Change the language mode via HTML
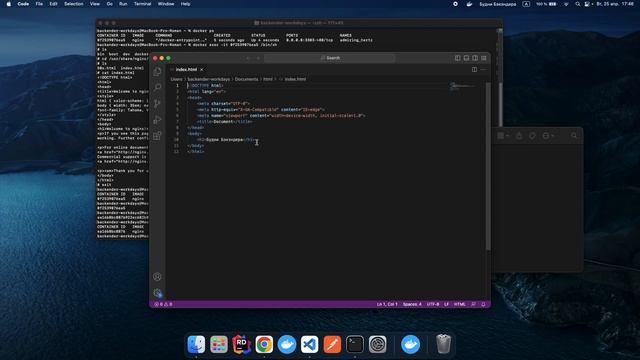The width and height of the screenshot is (640, 360). (460, 304)
